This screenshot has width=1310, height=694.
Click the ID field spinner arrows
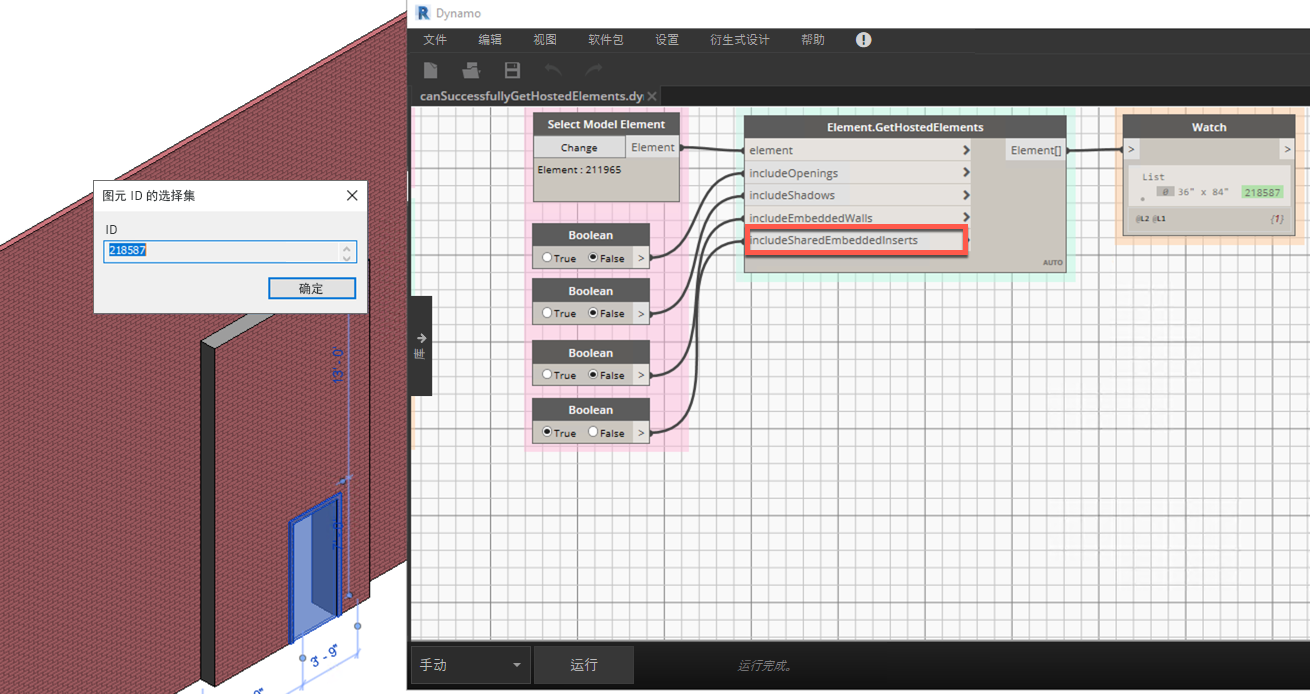click(347, 251)
